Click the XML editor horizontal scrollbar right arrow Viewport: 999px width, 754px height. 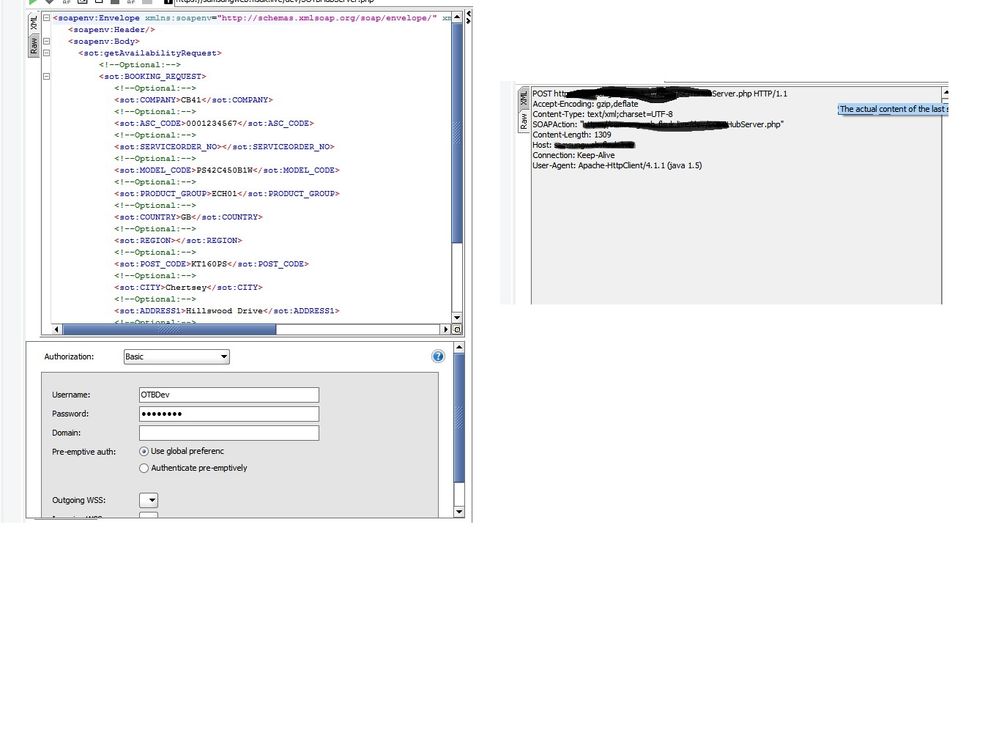445,330
